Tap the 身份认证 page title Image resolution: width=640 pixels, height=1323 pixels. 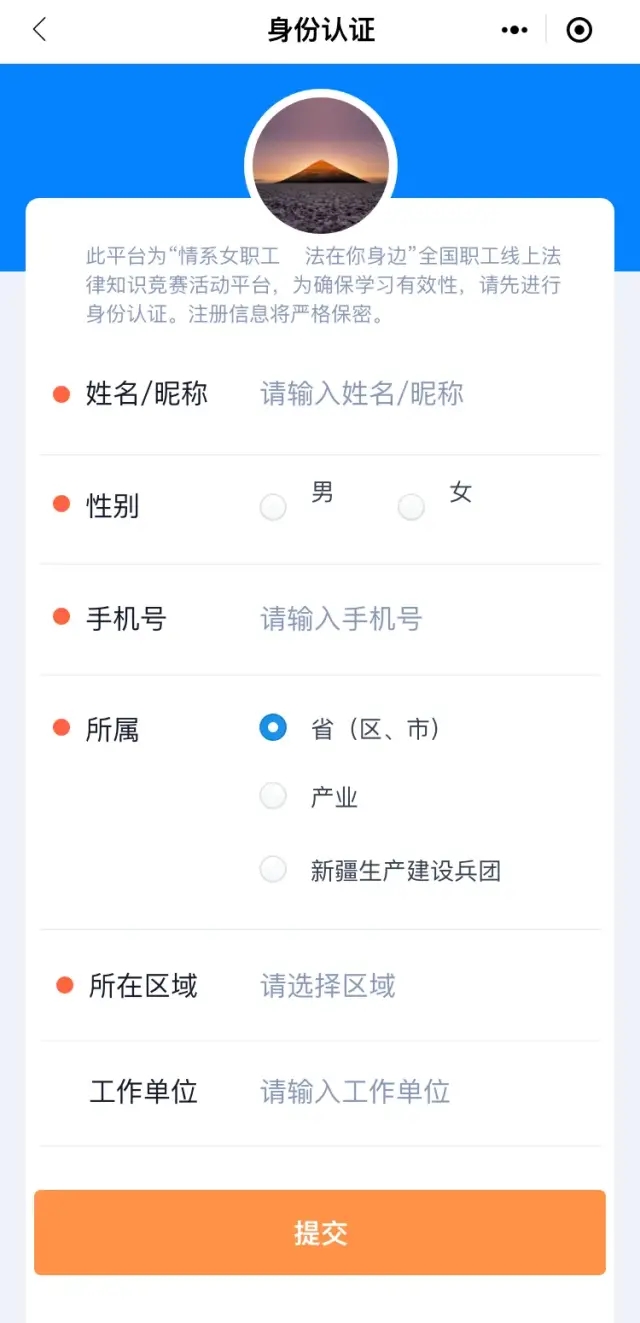pyautogui.click(x=321, y=30)
